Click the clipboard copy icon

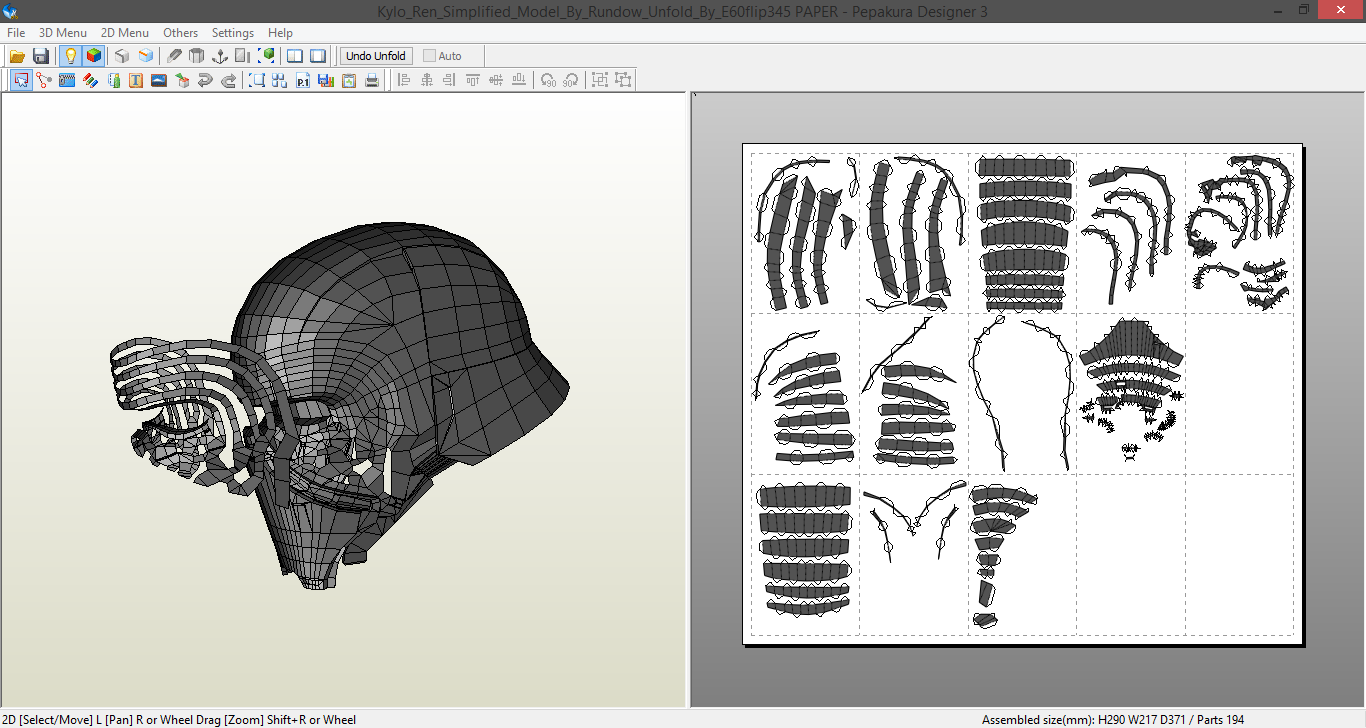tap(349, 80)
